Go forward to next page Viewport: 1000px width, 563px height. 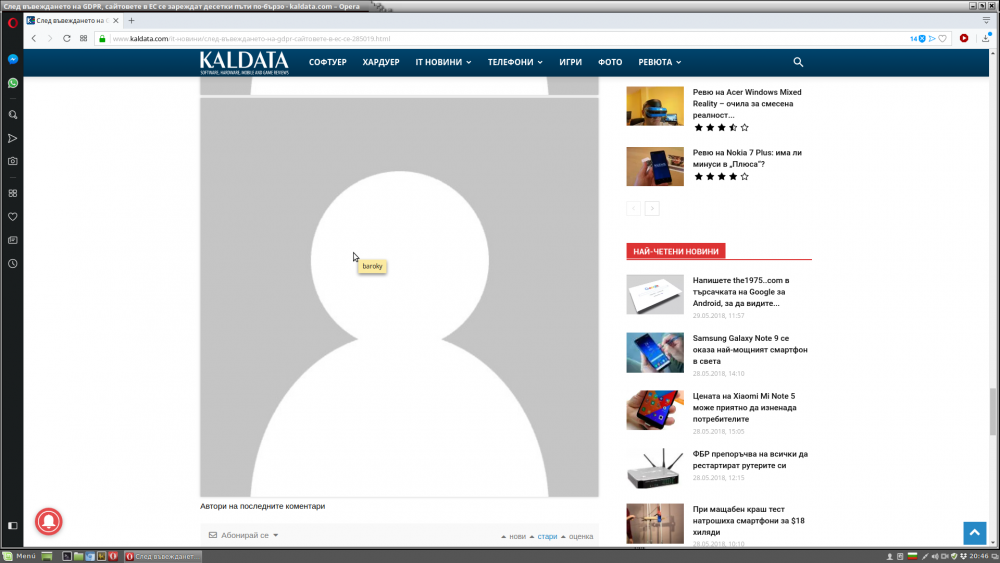[50, 38]
